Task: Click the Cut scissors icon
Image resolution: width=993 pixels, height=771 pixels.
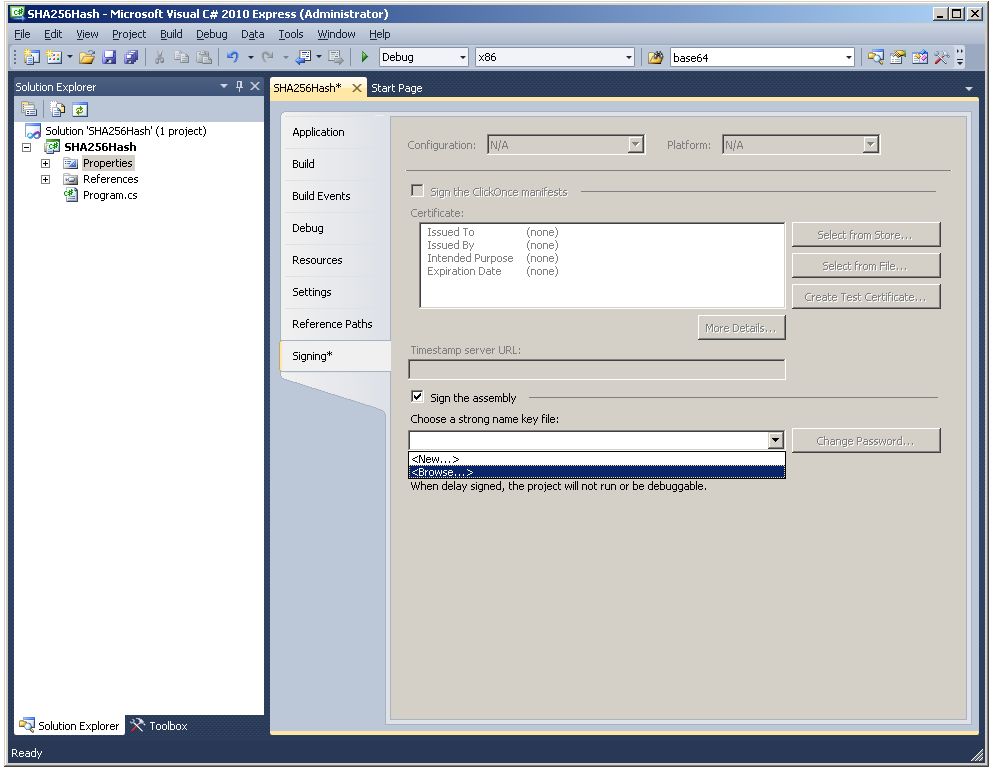Action: [160, 57]
